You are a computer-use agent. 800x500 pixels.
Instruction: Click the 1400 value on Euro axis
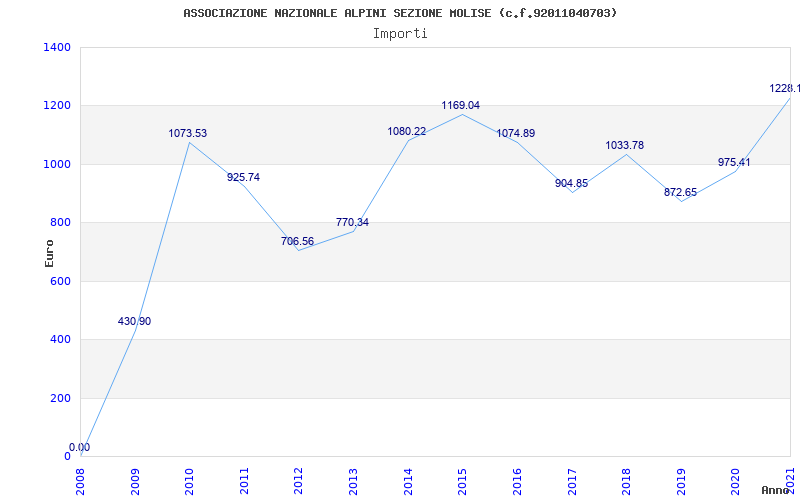click(x=57, y=47)
